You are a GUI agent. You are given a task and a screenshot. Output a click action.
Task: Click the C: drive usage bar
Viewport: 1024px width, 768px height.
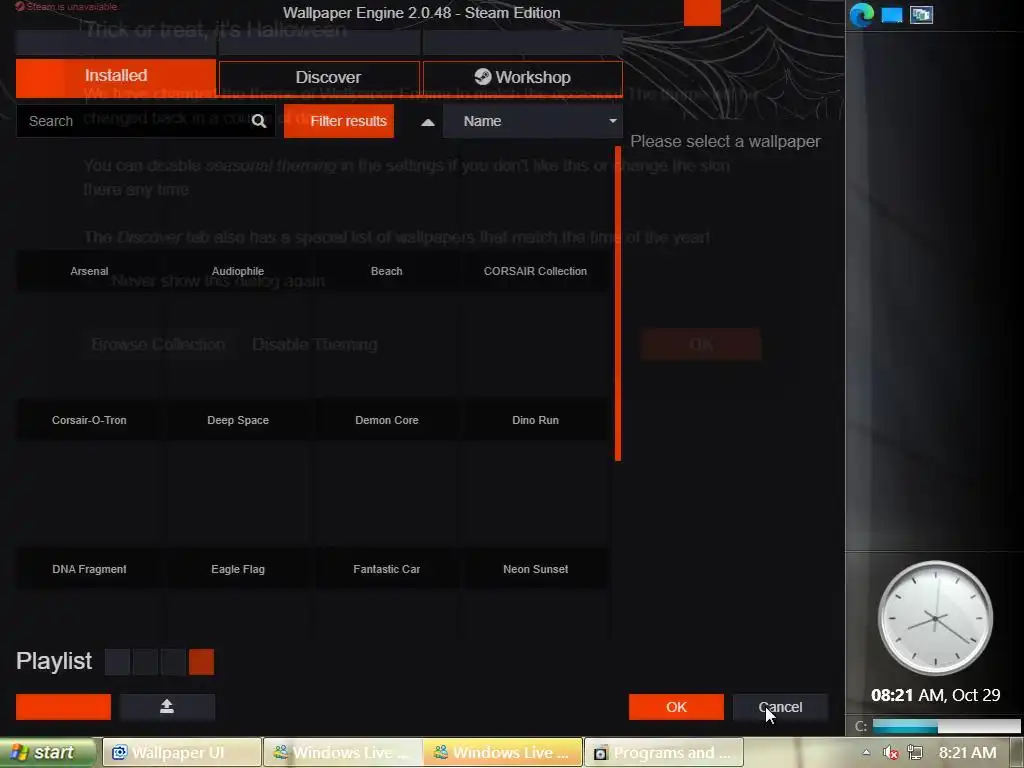click(946, 726)
